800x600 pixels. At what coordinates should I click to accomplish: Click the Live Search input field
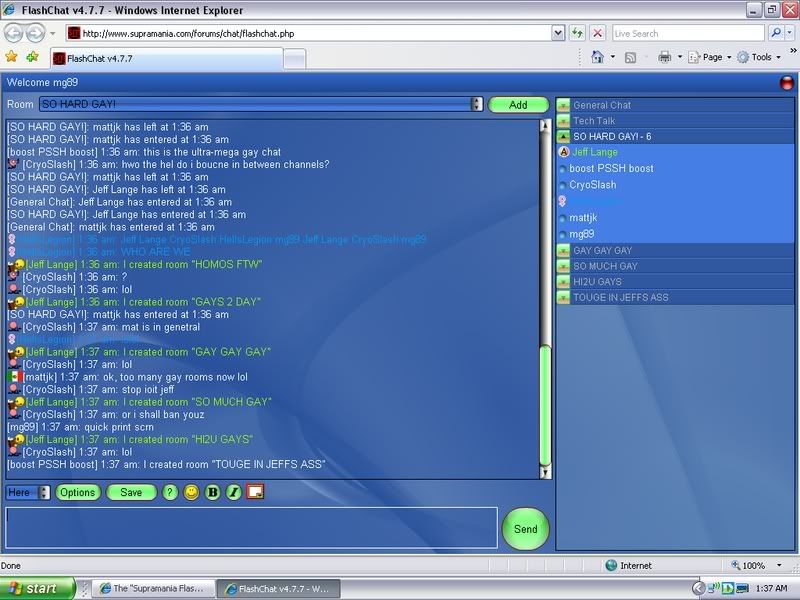[x=688, y=34]
